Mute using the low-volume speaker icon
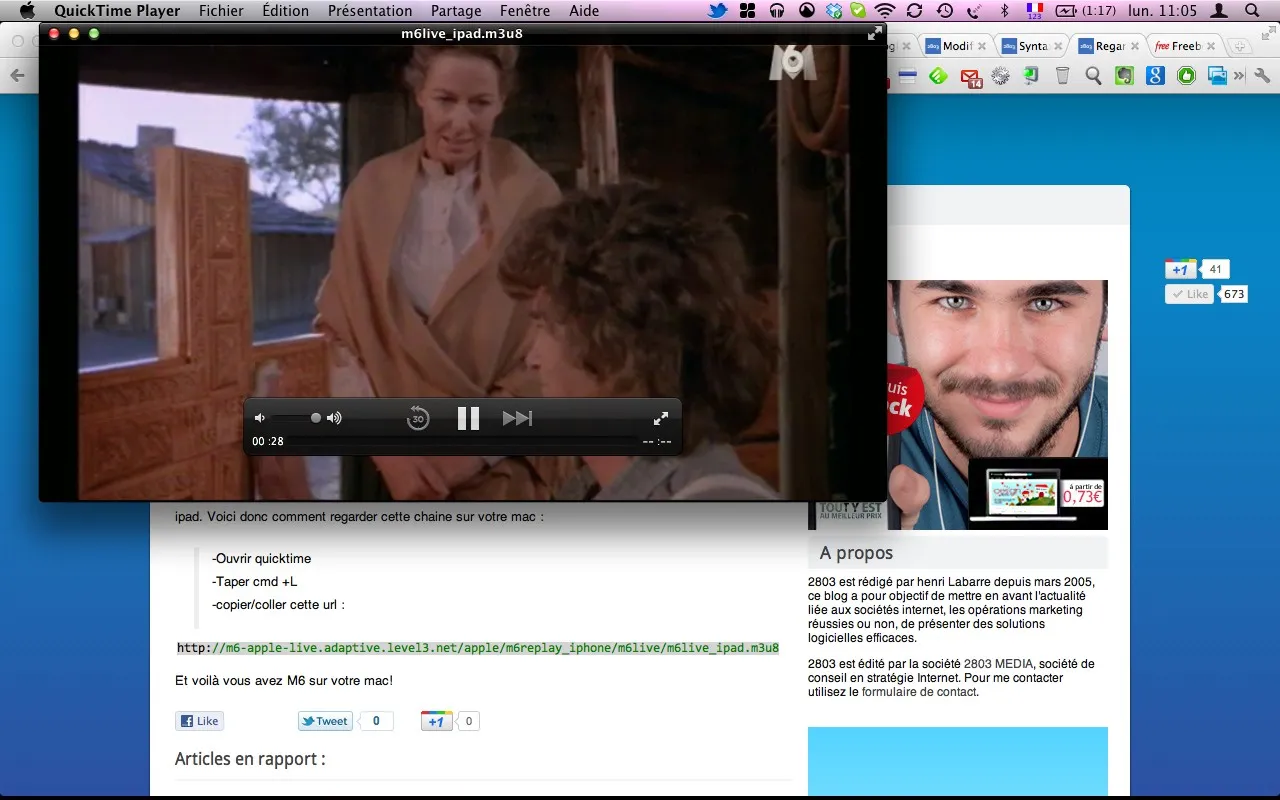Viewport: 1280px width, 800px height. point(260,418)
